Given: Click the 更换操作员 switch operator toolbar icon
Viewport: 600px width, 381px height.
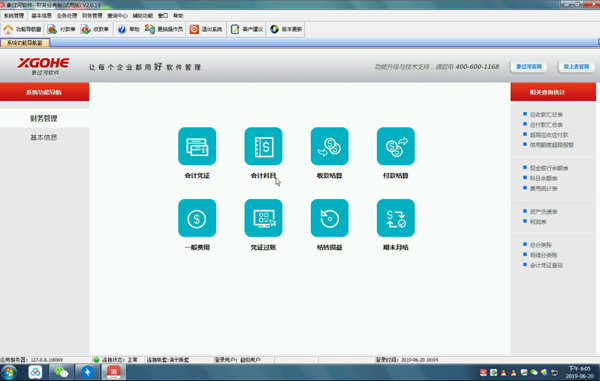Looking at the screenshot, I should click(x=164, y=29).
